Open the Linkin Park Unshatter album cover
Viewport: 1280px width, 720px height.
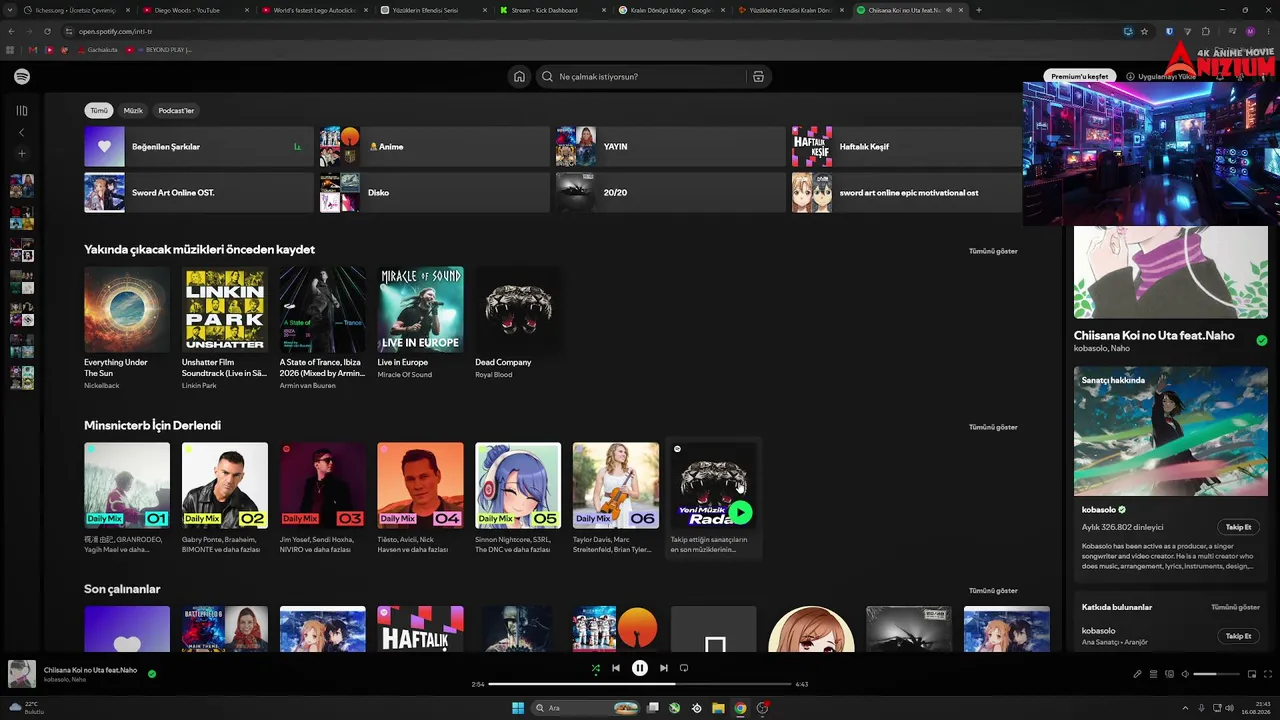225,310
